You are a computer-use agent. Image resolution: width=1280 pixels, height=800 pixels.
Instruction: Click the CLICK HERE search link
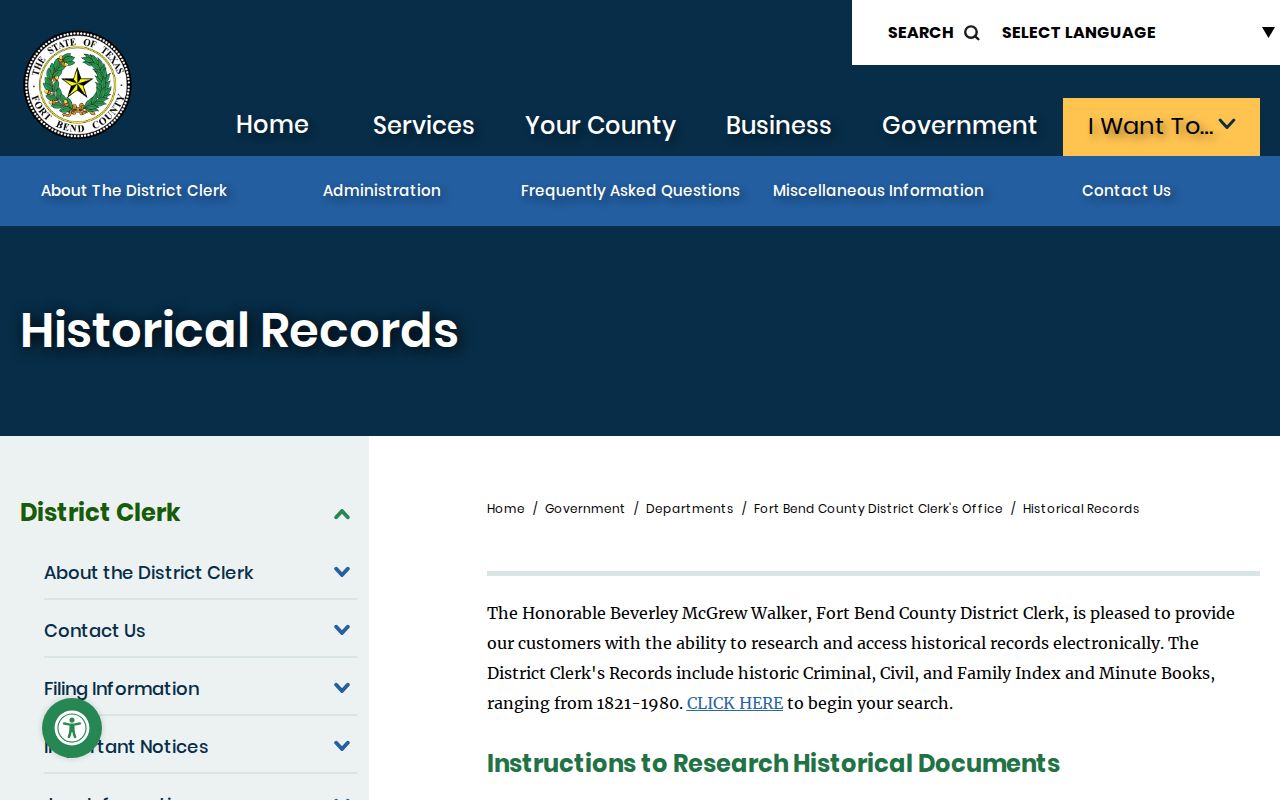pyautogui.click(x=735, y=703)
